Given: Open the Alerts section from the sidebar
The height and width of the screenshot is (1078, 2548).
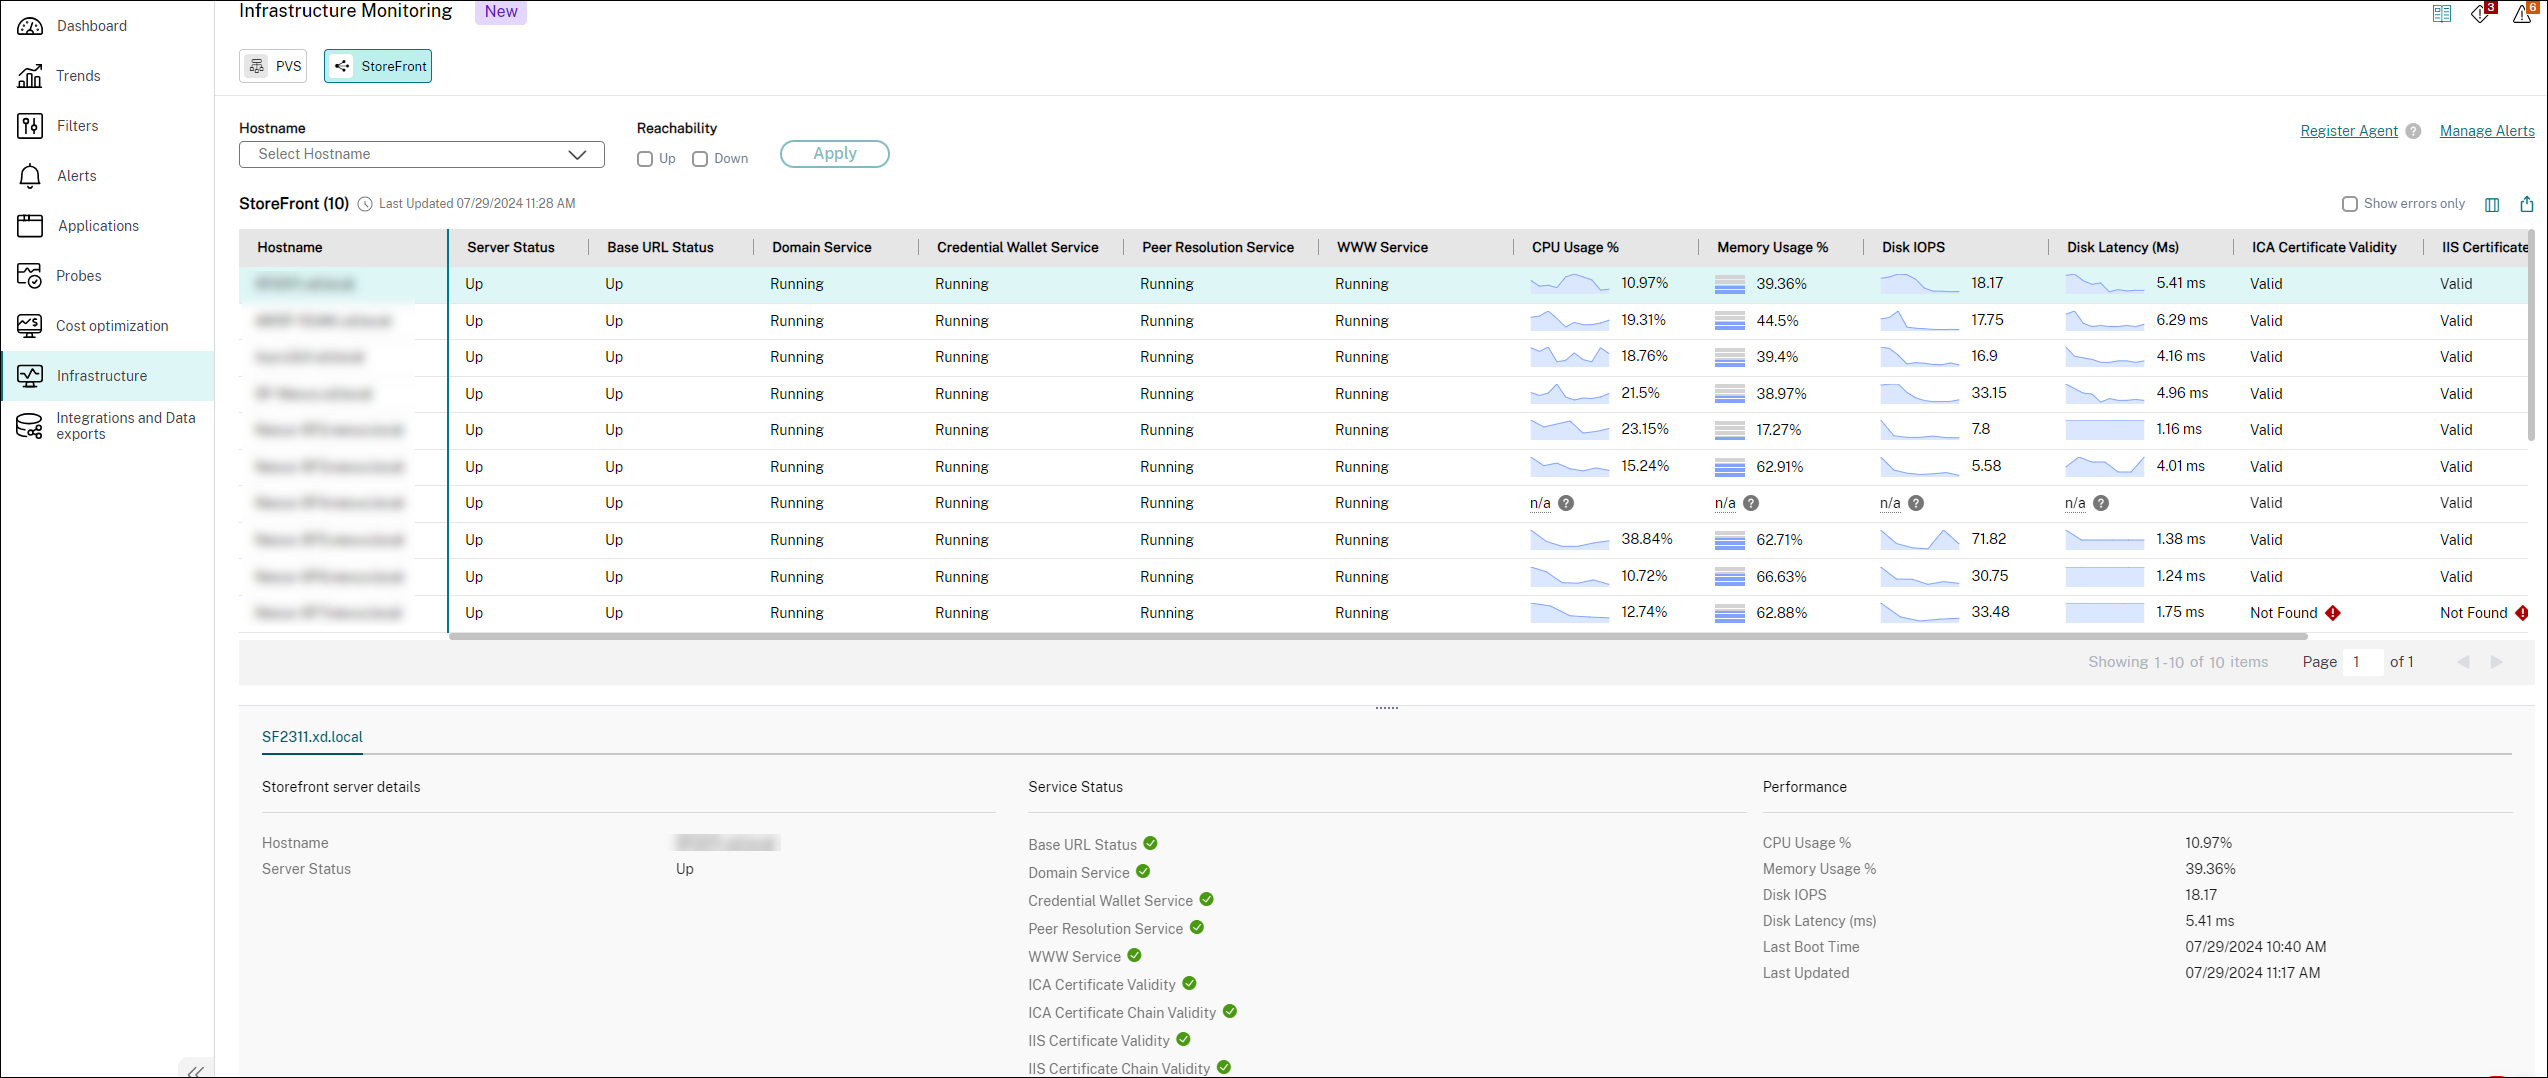Looking at the screenshot, I should point(76,175).
